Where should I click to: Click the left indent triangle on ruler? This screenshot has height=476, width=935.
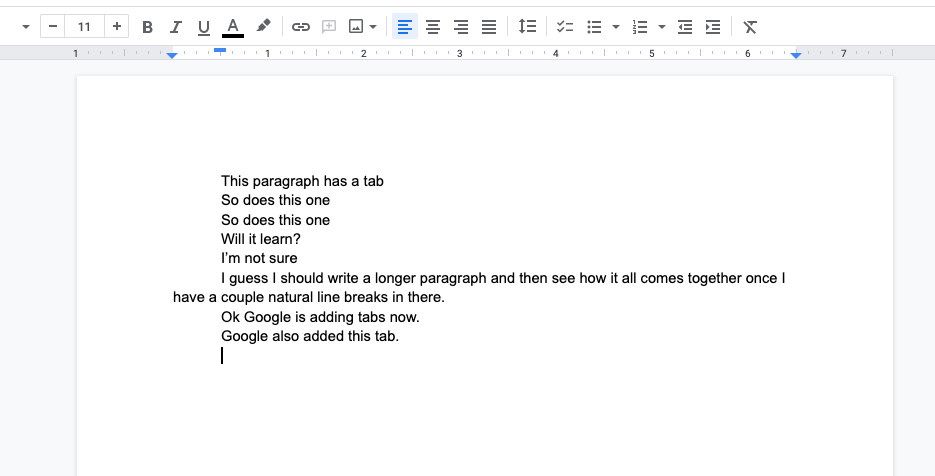click(x=172, y=55)
